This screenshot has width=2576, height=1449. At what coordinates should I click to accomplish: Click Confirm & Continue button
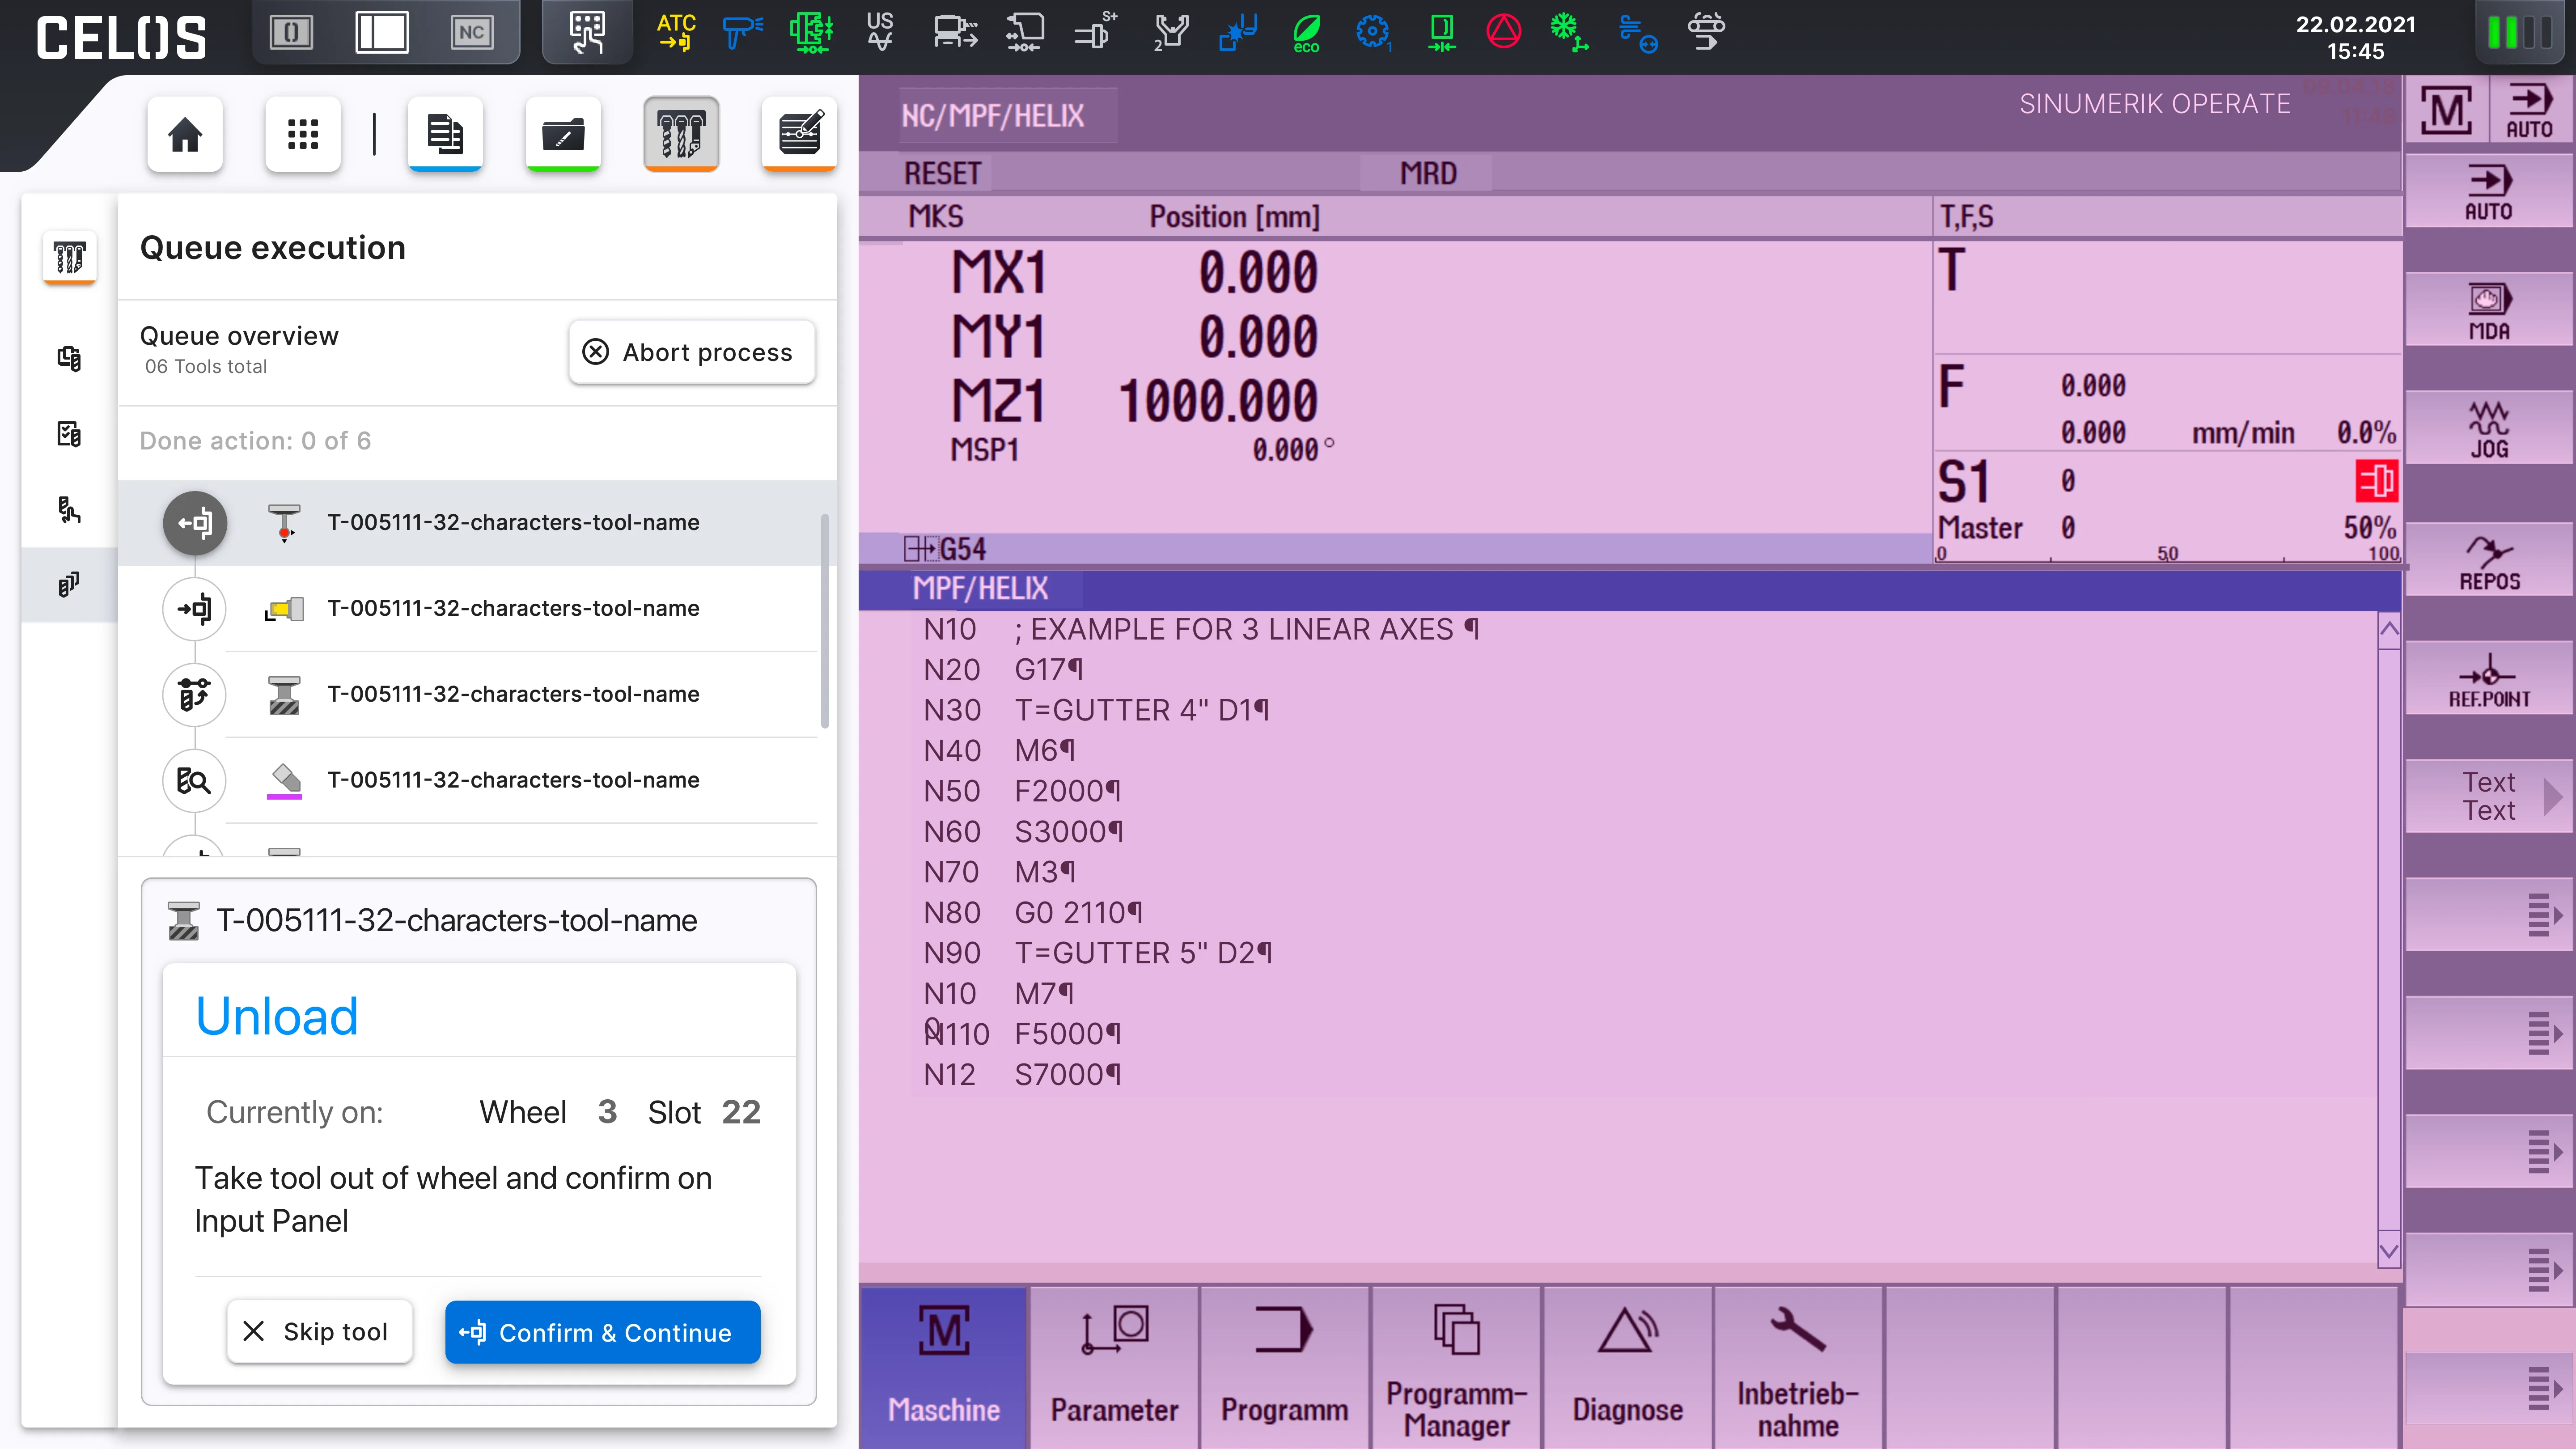[x=603, y=1331]
